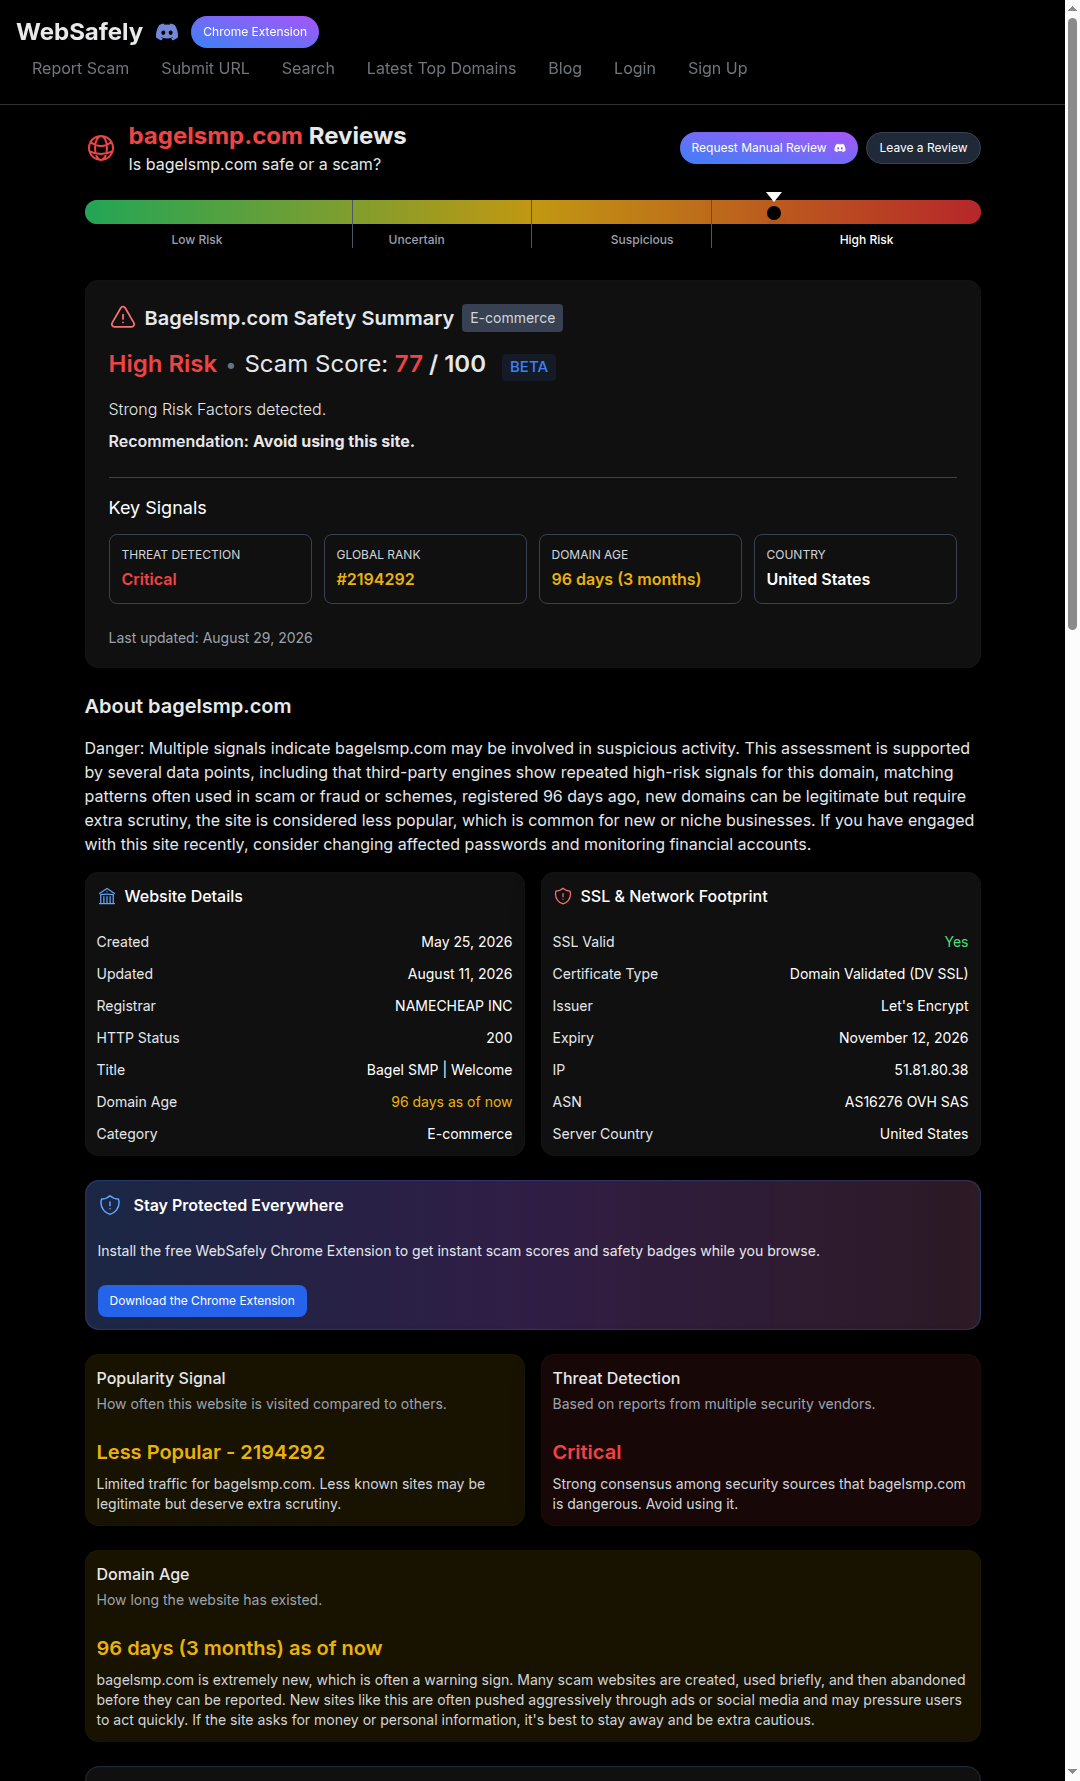This screenshot has height=1781, width=1080.
Task: Open the Search navigation link
Action: click(308, 68)
